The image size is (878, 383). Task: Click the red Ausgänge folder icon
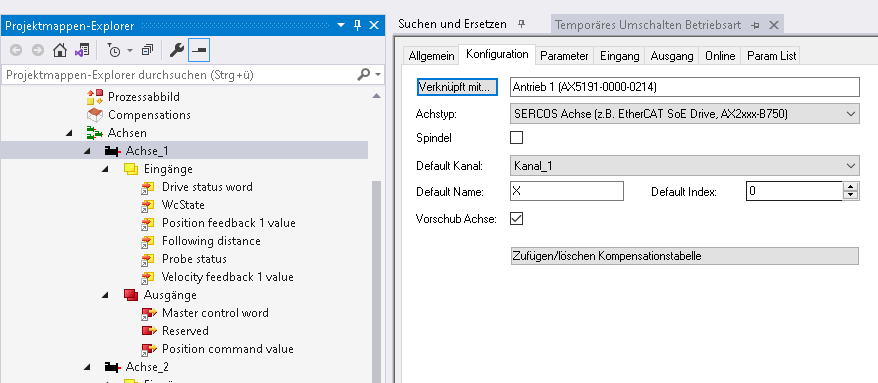pyautogui.click(x=130, y=295)
